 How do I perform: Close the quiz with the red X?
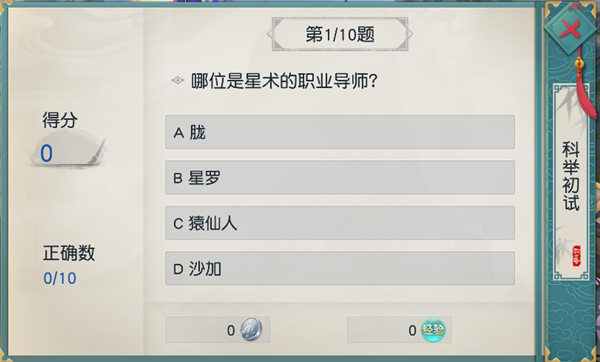(x=570, y=28)
